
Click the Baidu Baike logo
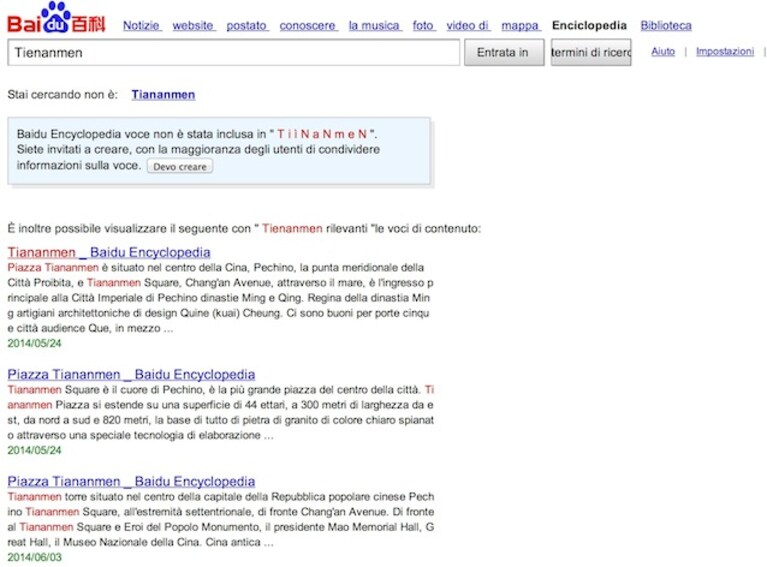(x=56, y=18)
